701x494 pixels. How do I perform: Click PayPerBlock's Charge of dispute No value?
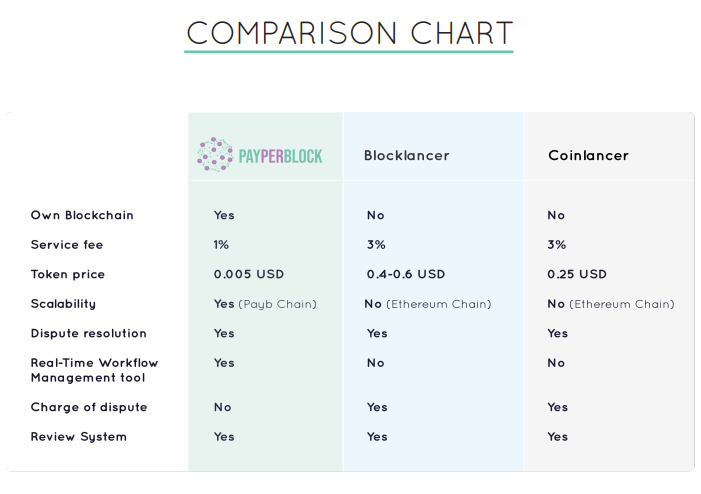coord(222,407)
